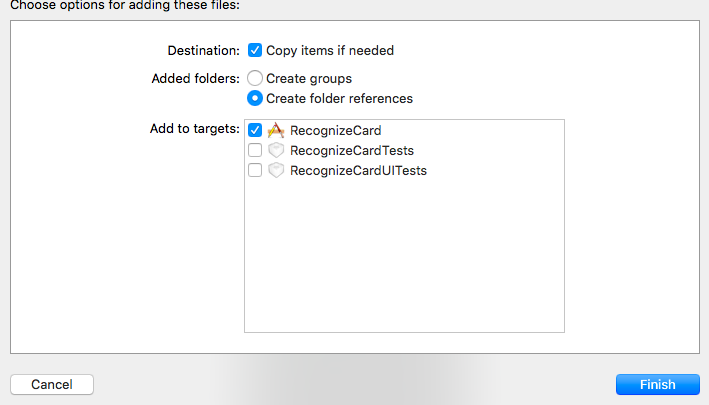
Task: Click the Added folders label
Action: click(x=194, y=78)
